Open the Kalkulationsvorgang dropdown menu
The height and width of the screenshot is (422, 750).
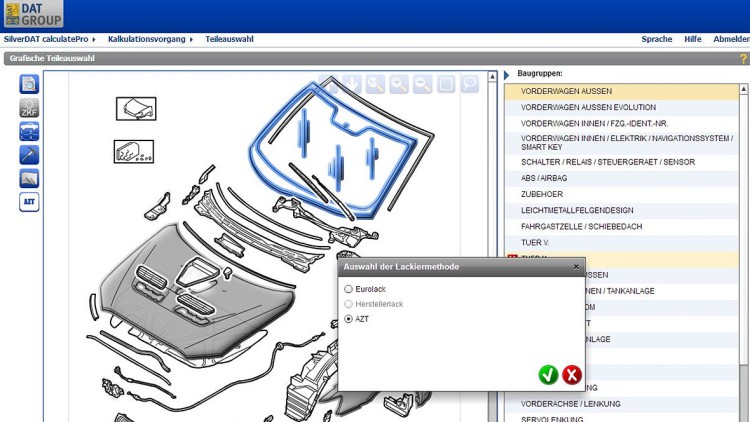tap(150, 39)
